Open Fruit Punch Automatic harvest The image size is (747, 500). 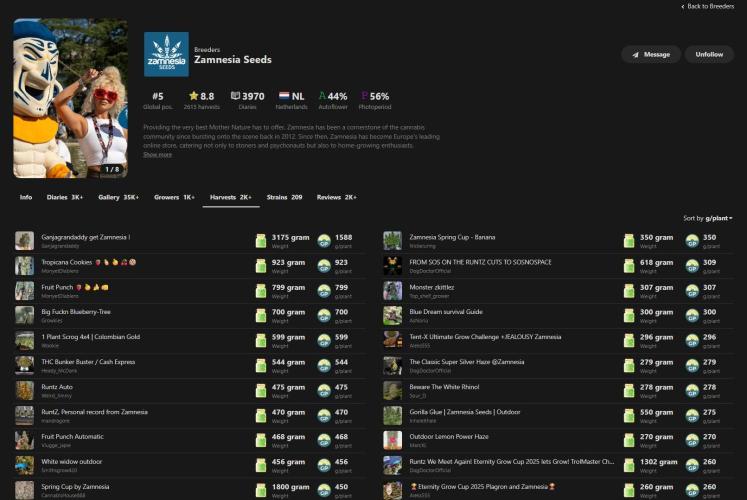pos(72,436)
